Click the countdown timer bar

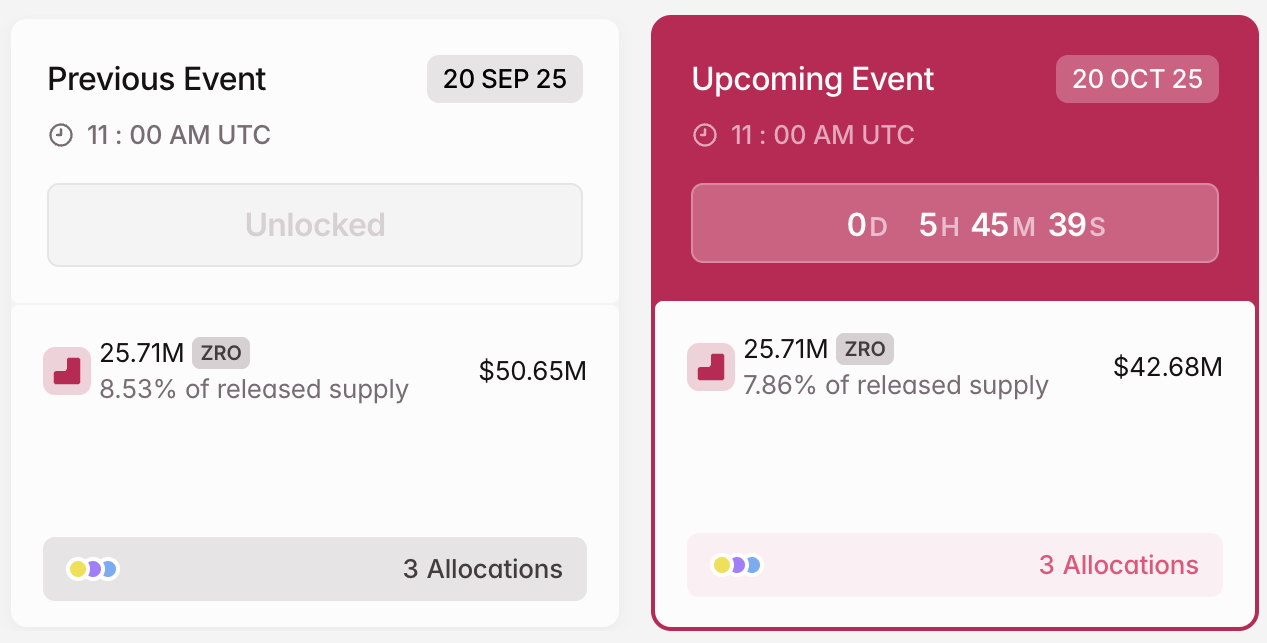pyautogui.click(x=954, y=223)
